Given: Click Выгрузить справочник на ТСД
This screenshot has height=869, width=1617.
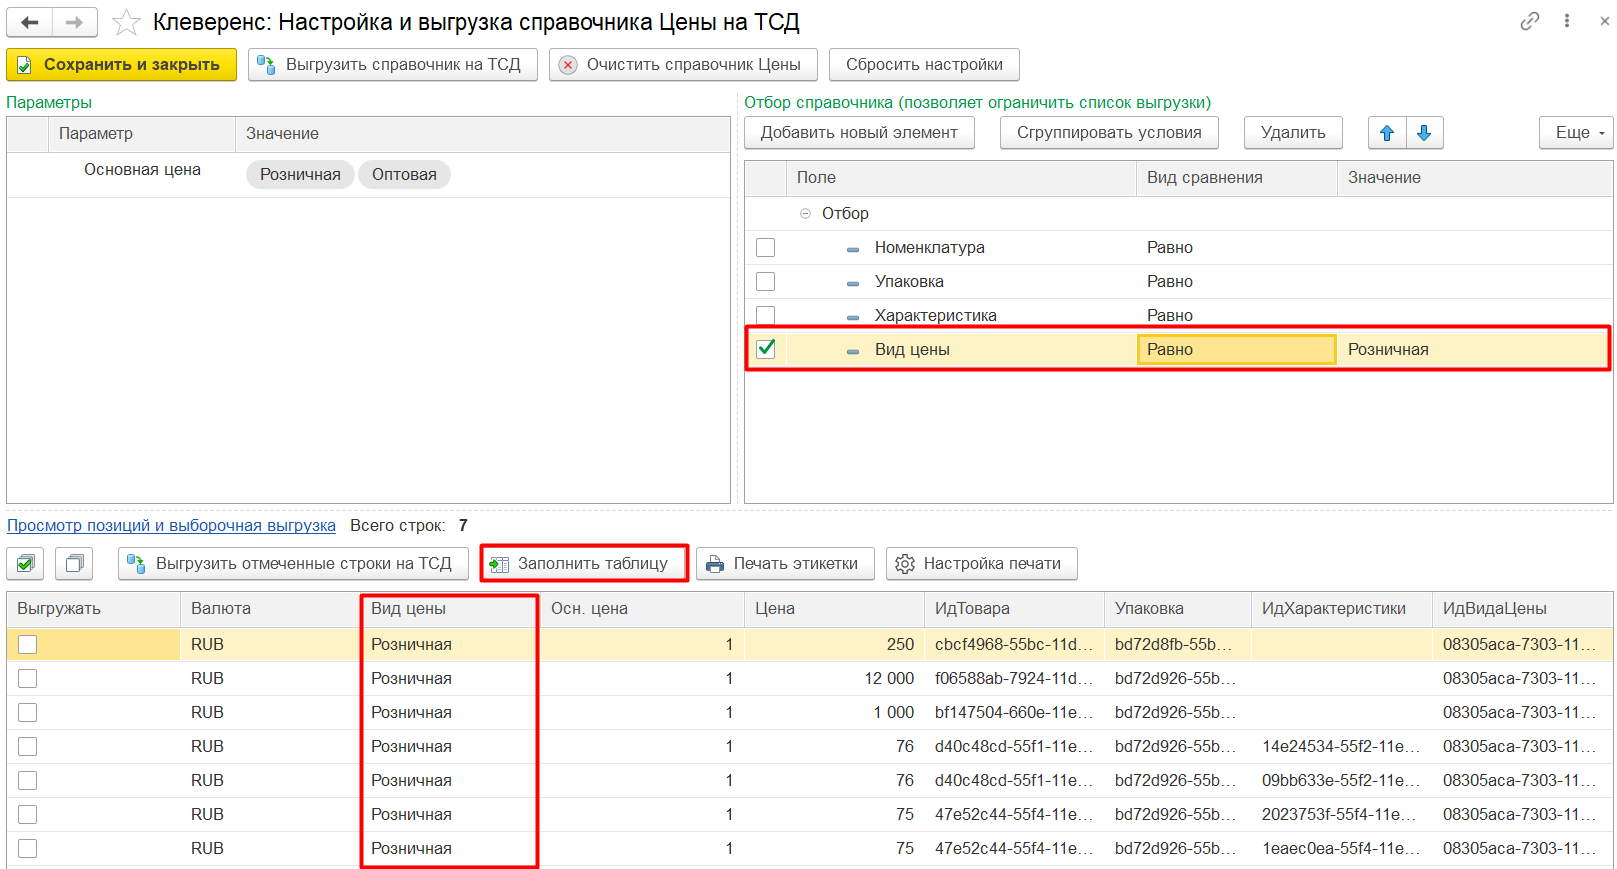Looking at the screenshot, I should [393, 65].
